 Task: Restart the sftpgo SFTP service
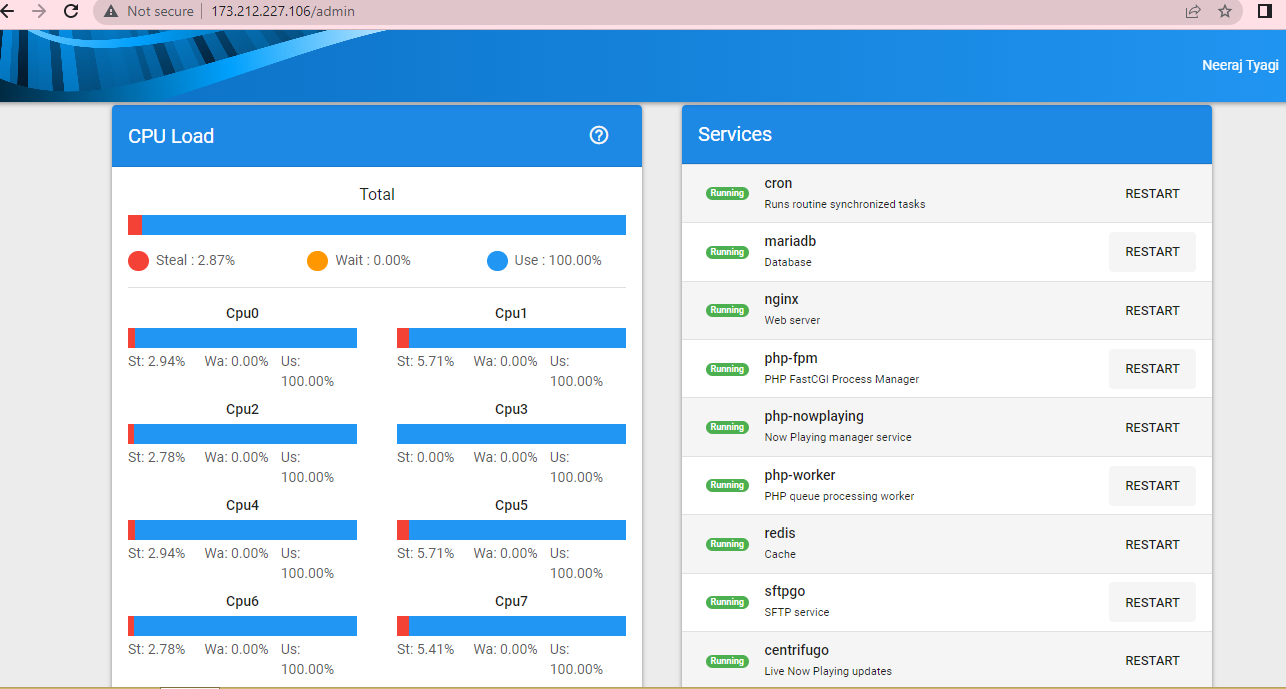tap(1152, 601)
